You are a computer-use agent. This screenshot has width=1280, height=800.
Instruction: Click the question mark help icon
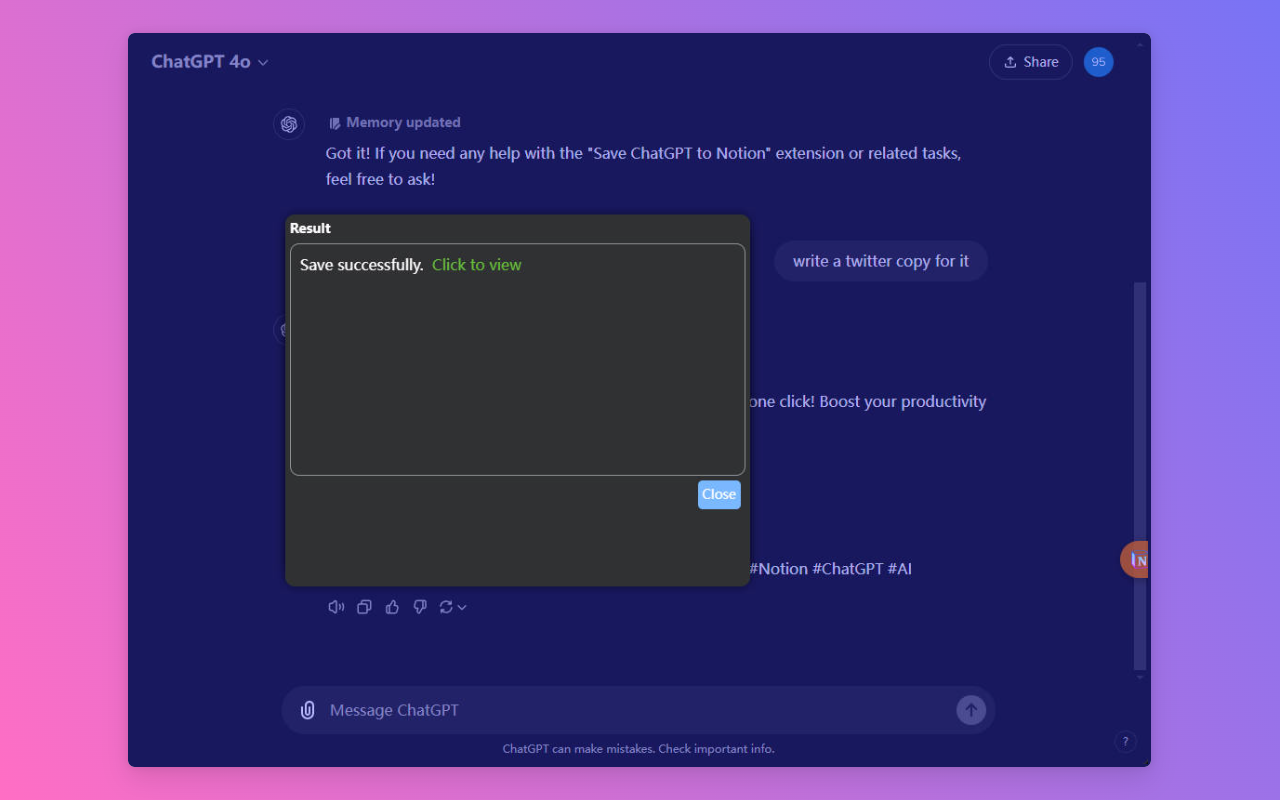tap(1125, 741)
